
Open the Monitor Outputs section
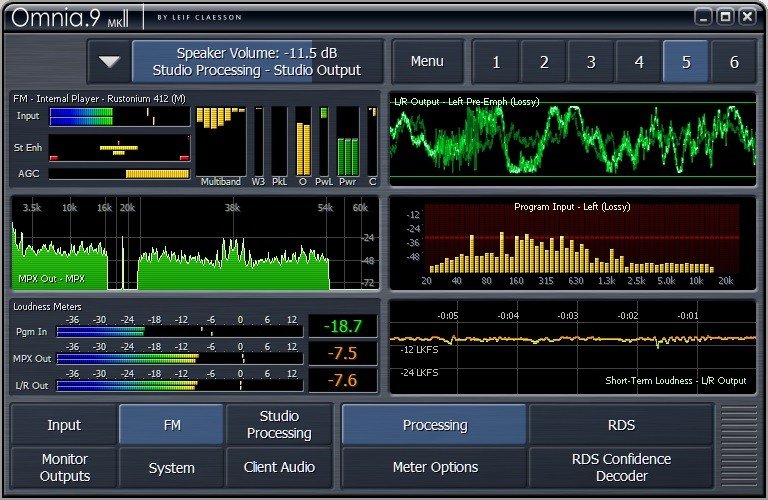coord(64,467)
